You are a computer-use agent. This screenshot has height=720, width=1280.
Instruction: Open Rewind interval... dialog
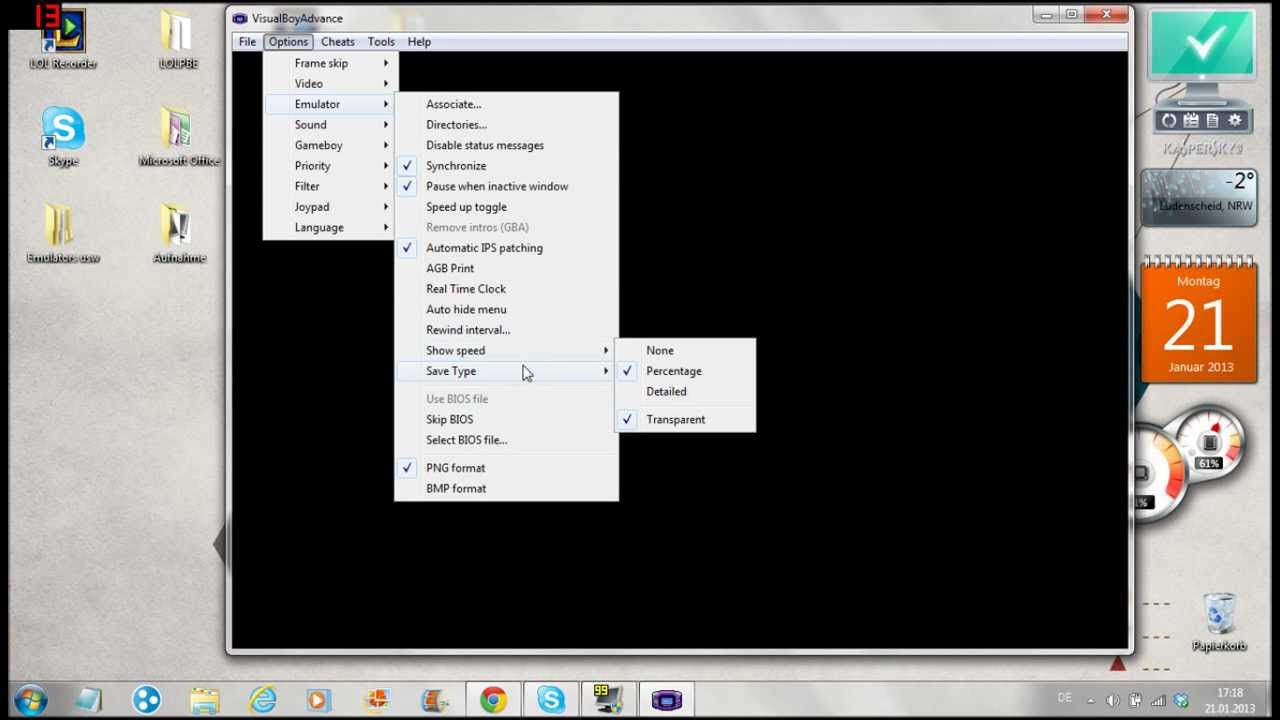pyautogui.click(x=506, y=330)
